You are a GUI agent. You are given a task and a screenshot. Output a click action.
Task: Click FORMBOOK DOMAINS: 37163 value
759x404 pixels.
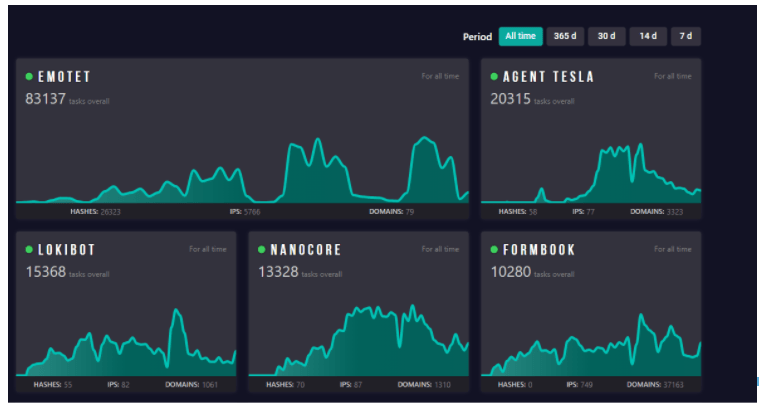(655, 385)
